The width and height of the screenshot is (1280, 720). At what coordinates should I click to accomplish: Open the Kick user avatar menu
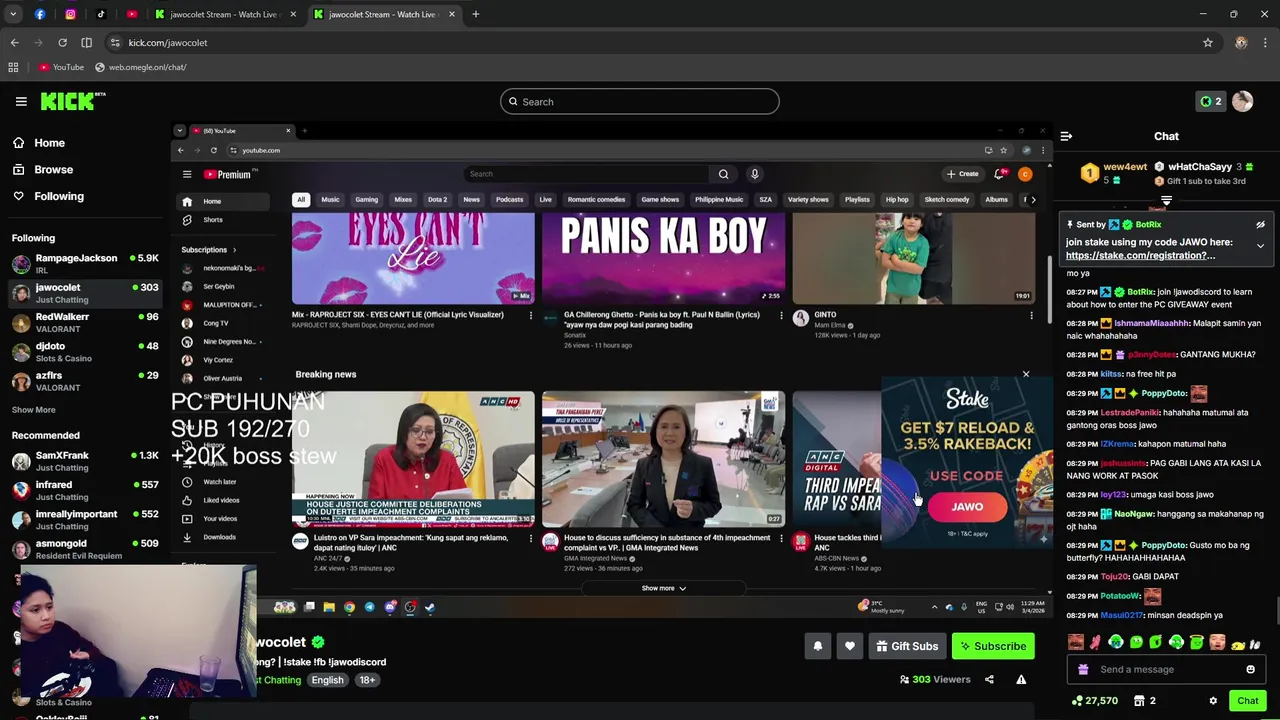(x=1242, y=101)
